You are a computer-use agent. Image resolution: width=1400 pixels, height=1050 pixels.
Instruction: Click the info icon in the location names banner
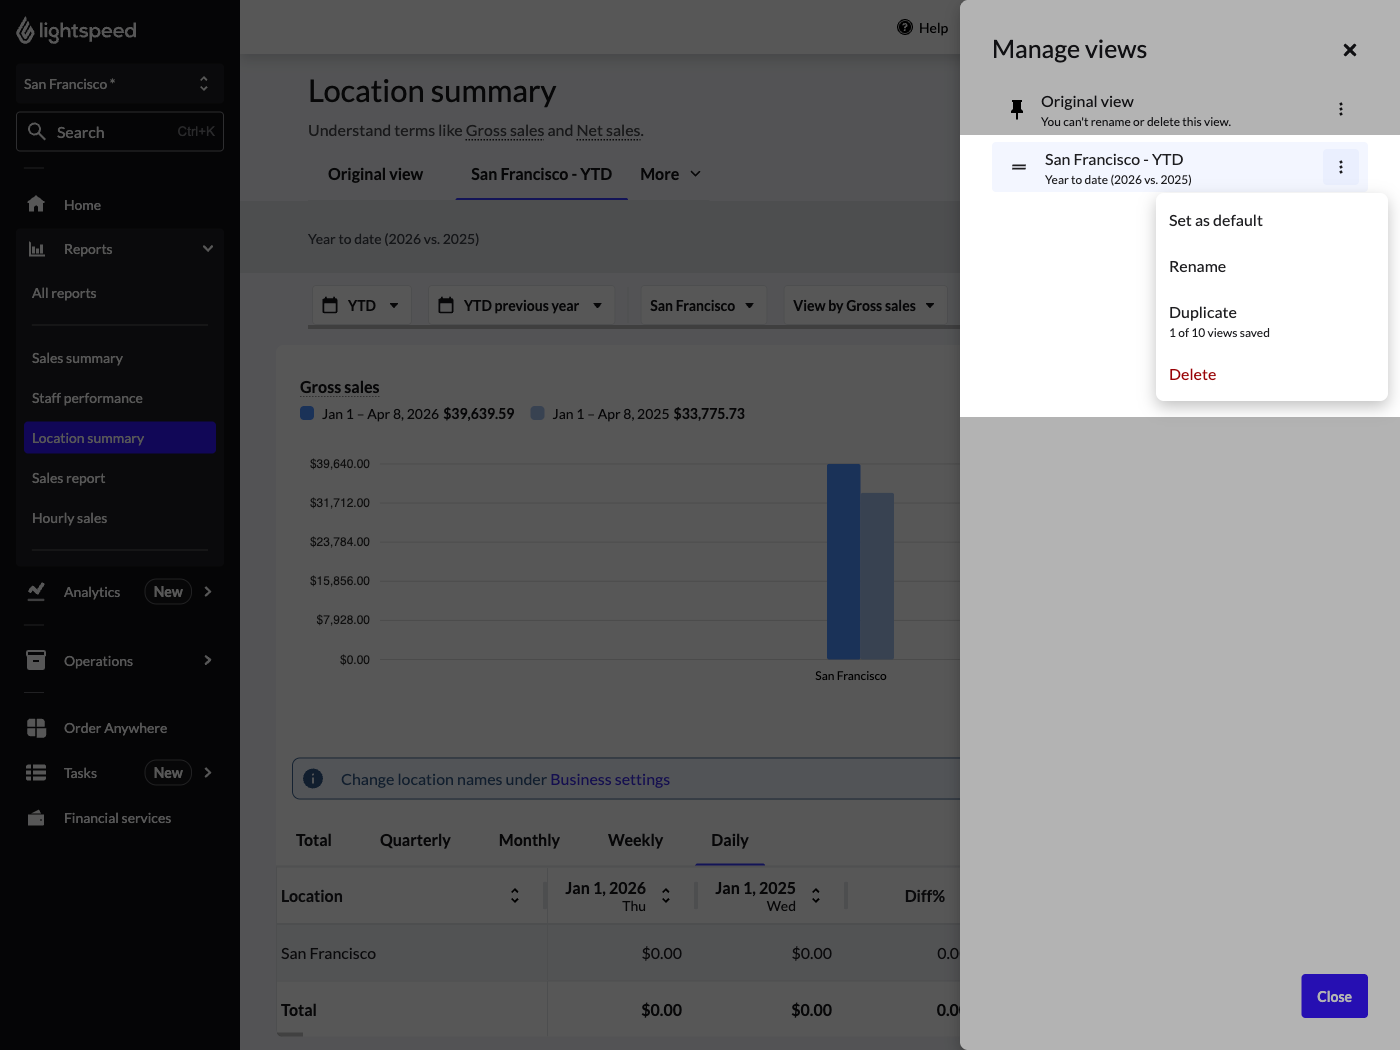click(x=313, y=778)
